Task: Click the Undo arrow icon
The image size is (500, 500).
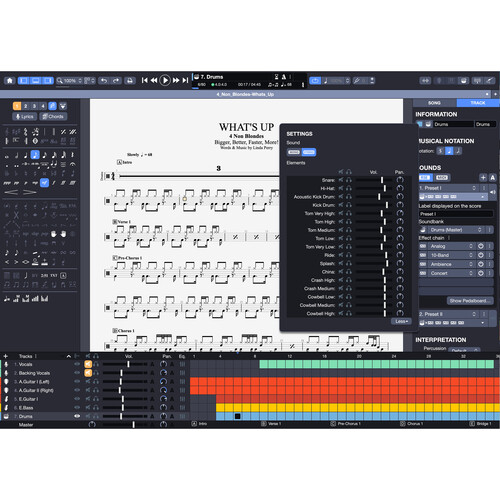Action: click(x=104, y=81)
